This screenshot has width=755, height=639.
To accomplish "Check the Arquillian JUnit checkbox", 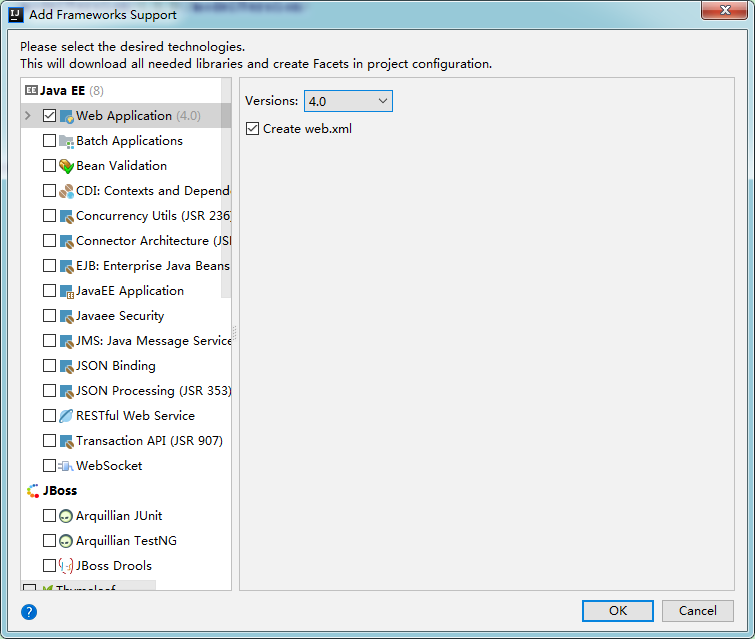I will coord(49,516).
